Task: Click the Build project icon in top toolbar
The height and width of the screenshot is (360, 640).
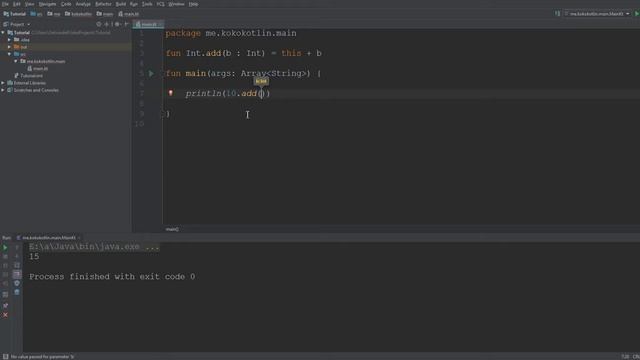Action: (557, 14)
